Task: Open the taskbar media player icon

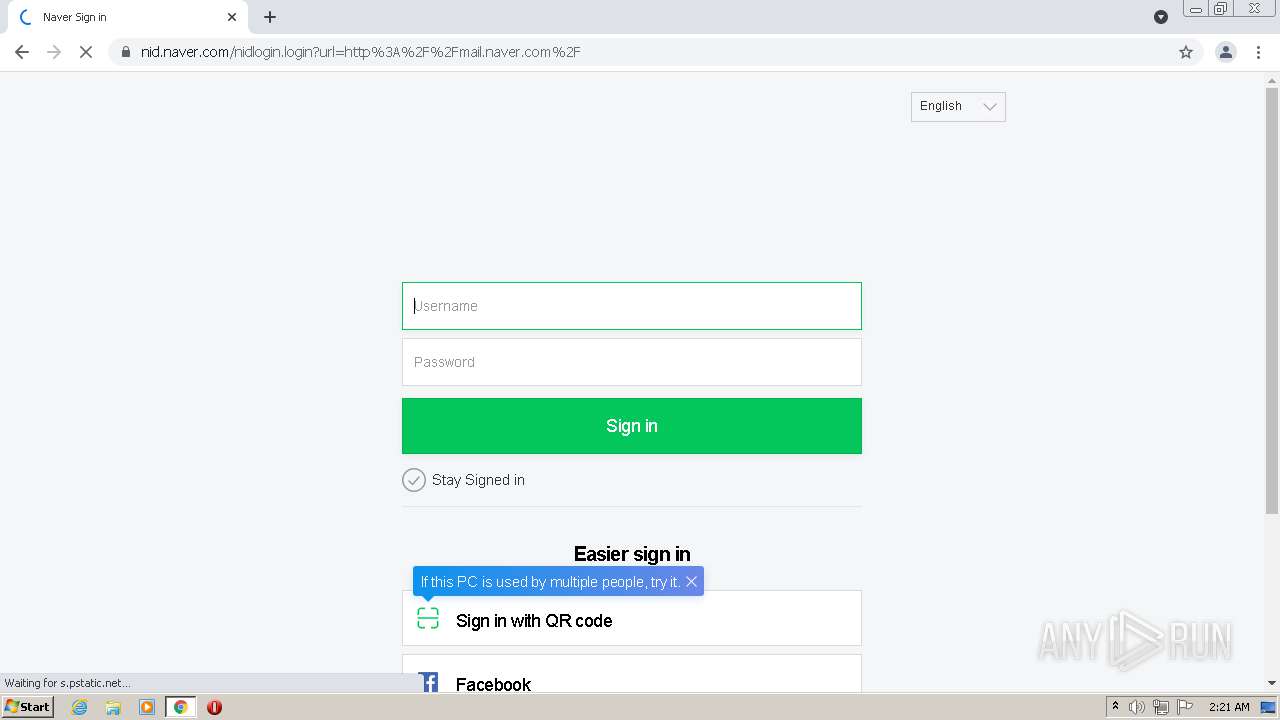Action: pyautogui.click(x=147, y=707)
